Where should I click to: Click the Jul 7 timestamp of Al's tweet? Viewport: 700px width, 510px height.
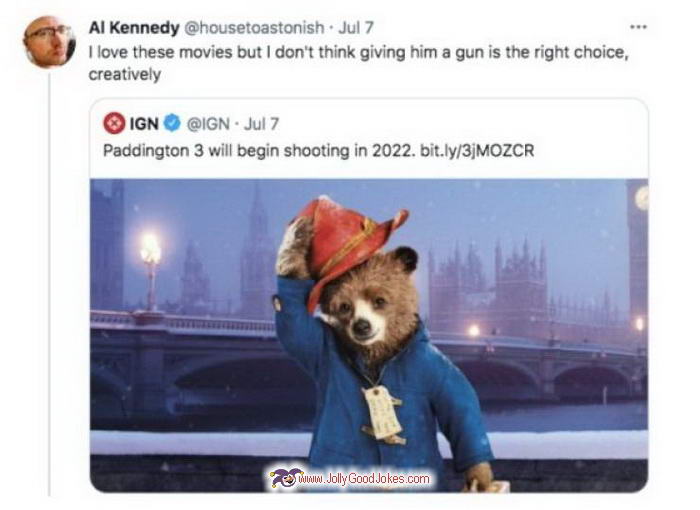coord(355,28)
